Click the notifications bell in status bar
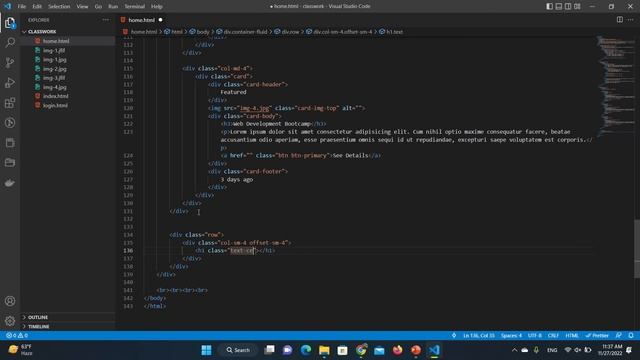640x360 pixels. (x=631, y=335)
